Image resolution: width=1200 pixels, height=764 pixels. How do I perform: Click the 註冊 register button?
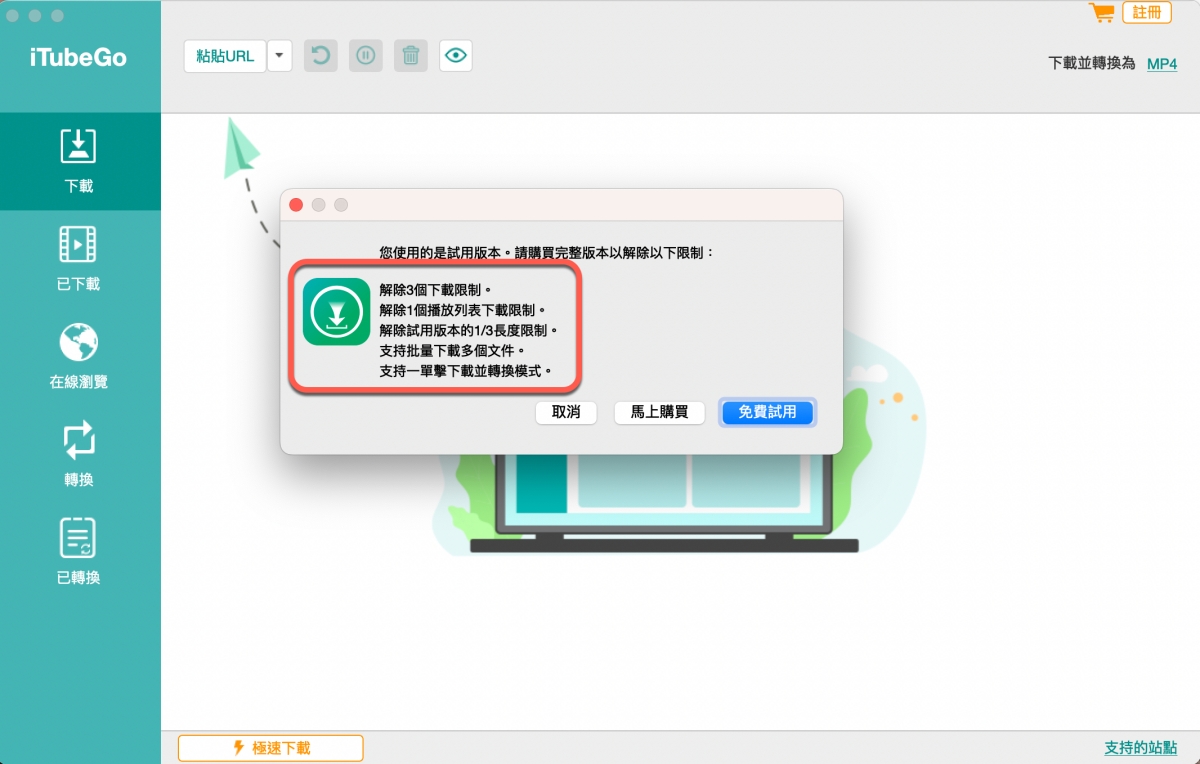(x=1147, y=13)
